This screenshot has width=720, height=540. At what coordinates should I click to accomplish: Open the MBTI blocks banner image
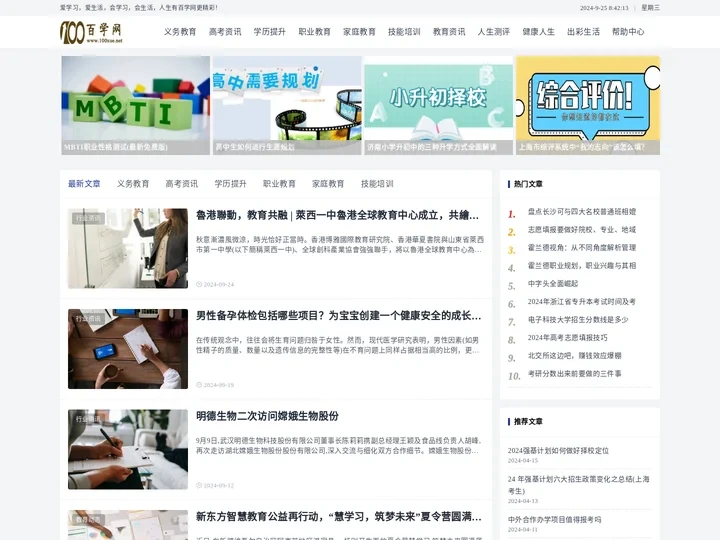click(x=135, y=105)
